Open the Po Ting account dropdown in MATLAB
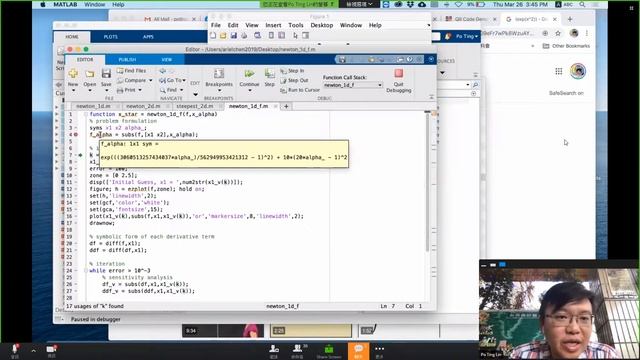640x360 pixels. click(x=467, y=36)
